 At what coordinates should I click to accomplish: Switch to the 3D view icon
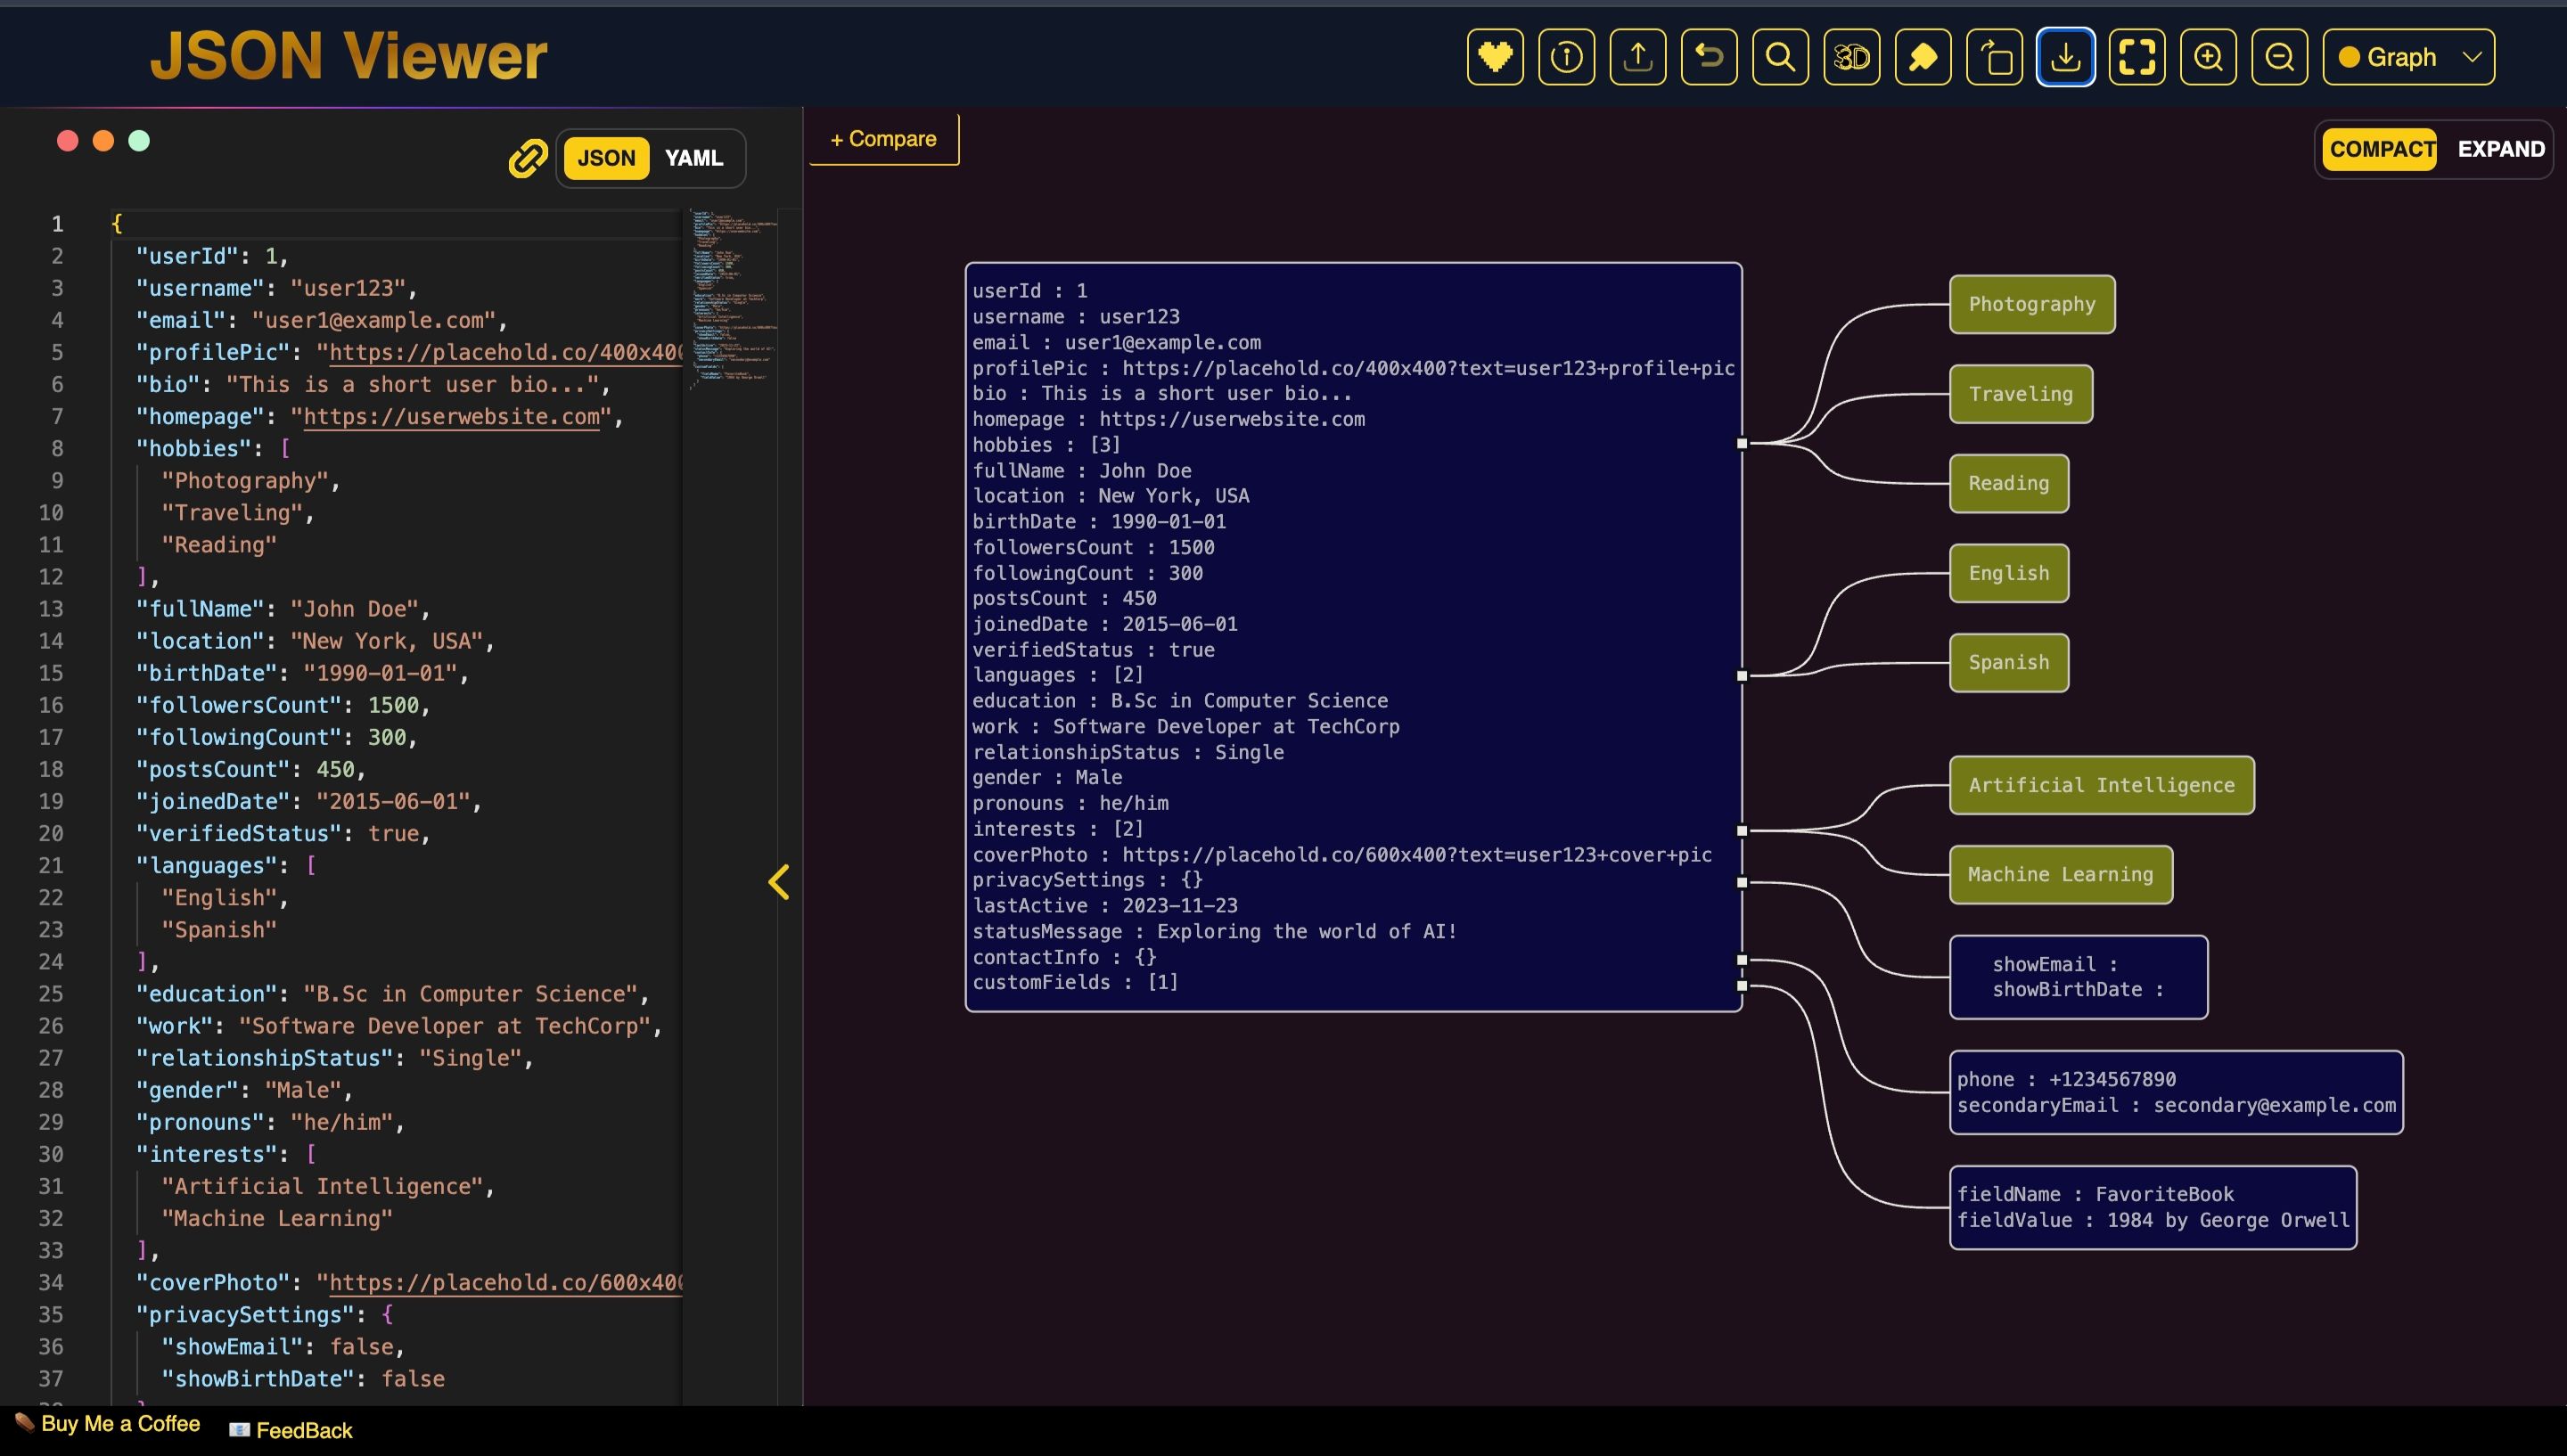1851,57
